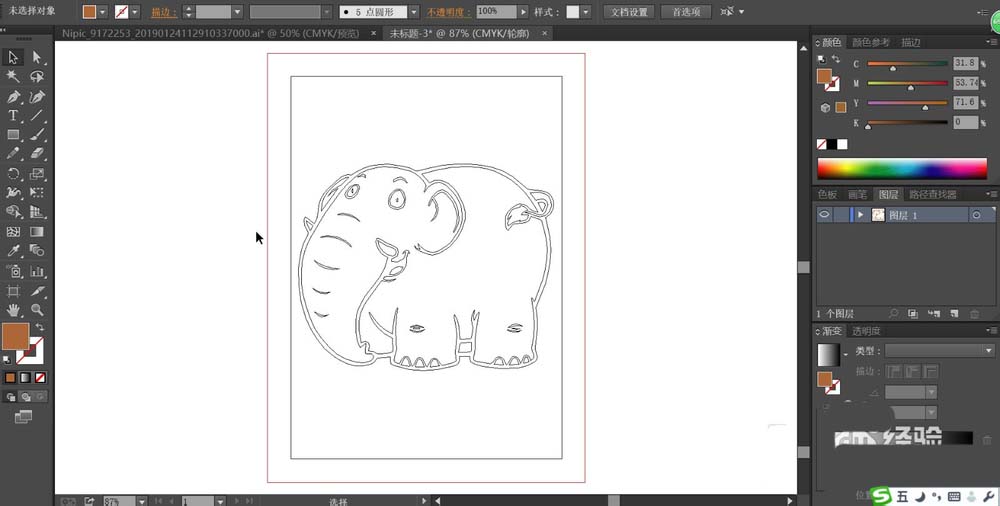Select the Column Graph tool
1000x506 pixels.
coord(37,271)
